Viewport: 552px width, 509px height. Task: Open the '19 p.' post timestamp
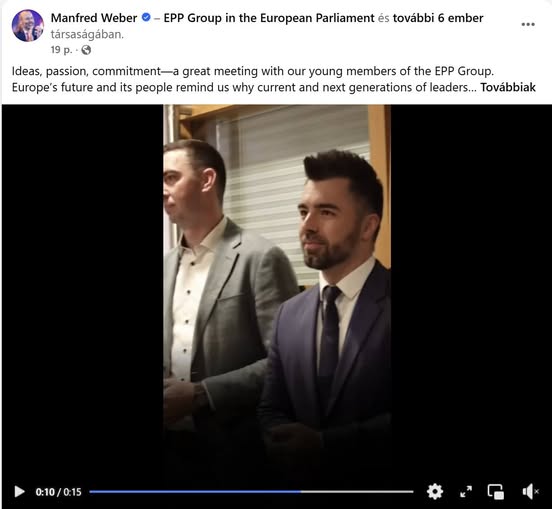[x=61, y=50]
